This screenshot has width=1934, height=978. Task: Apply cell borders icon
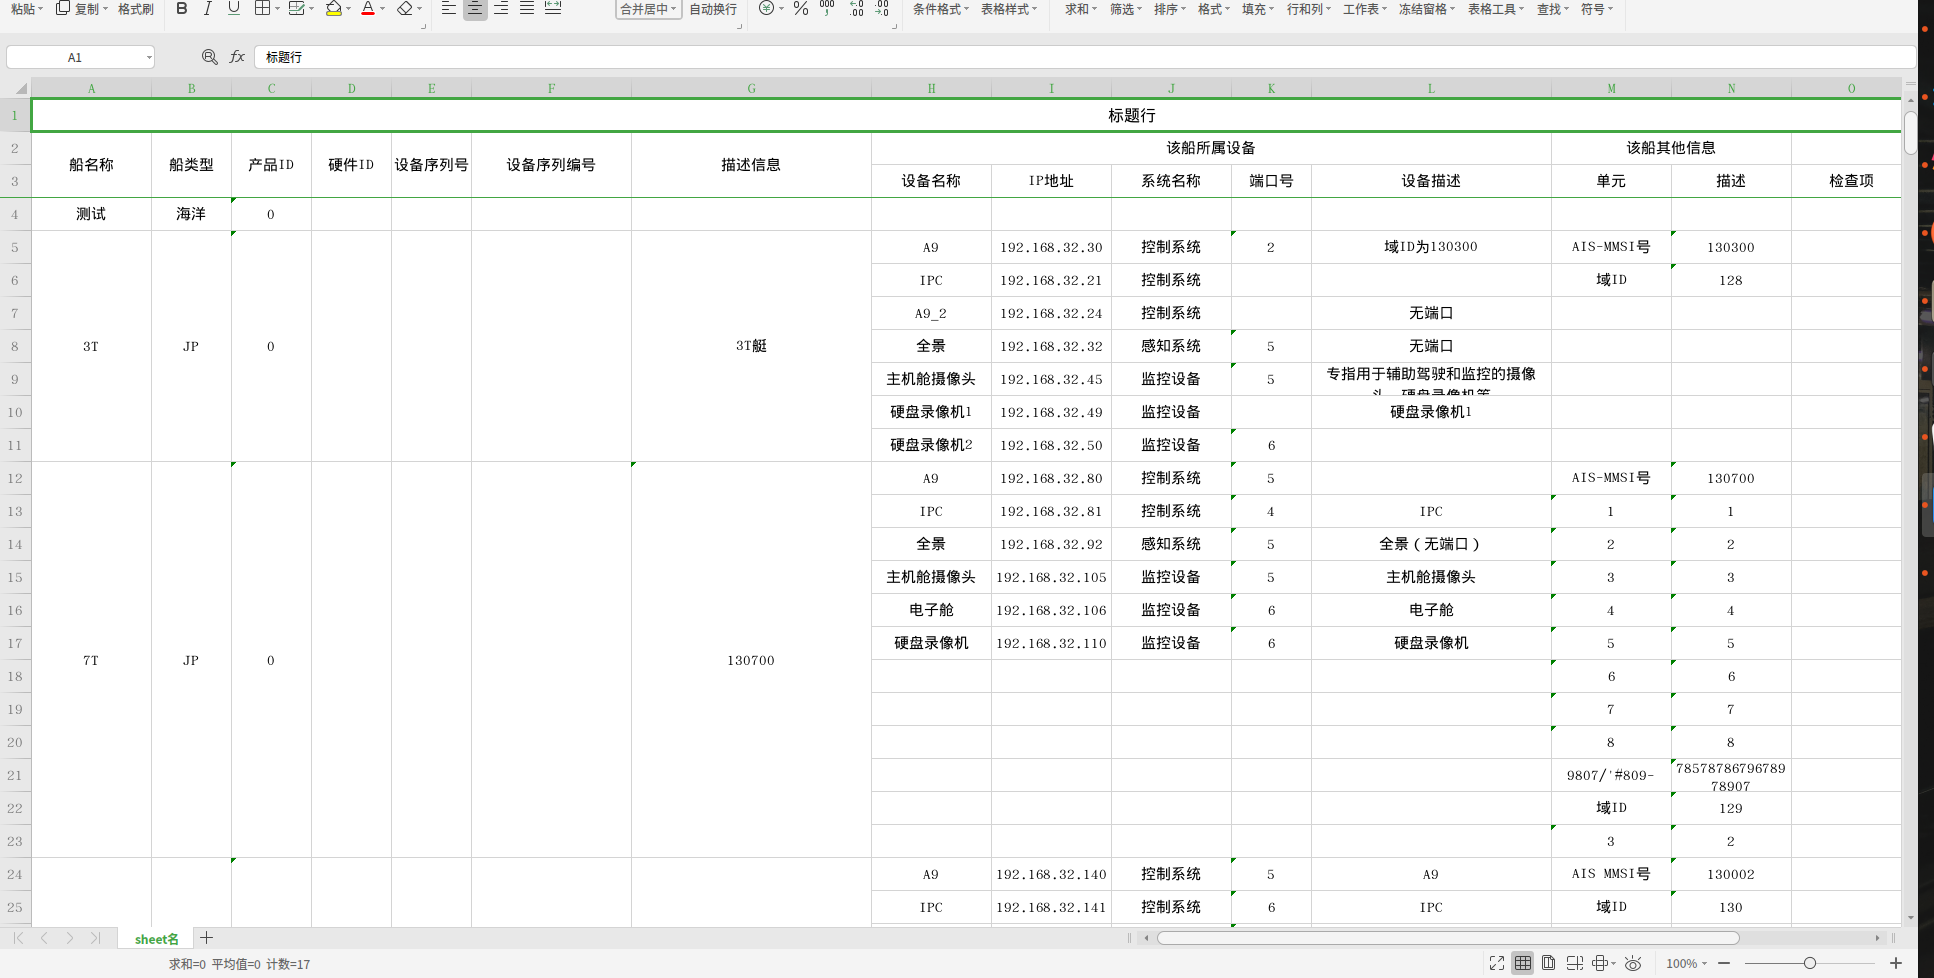[x=262, y=8]
